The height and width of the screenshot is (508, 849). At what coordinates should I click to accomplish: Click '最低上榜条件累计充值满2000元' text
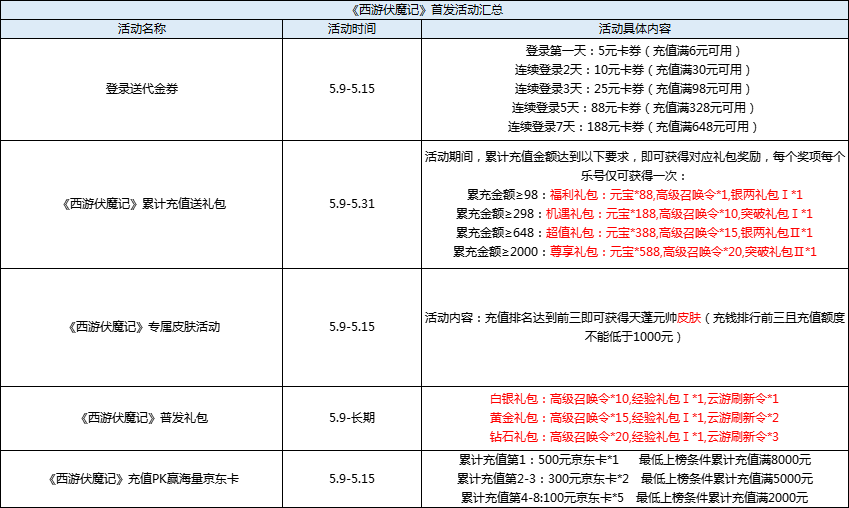click(x=722, y=498)
